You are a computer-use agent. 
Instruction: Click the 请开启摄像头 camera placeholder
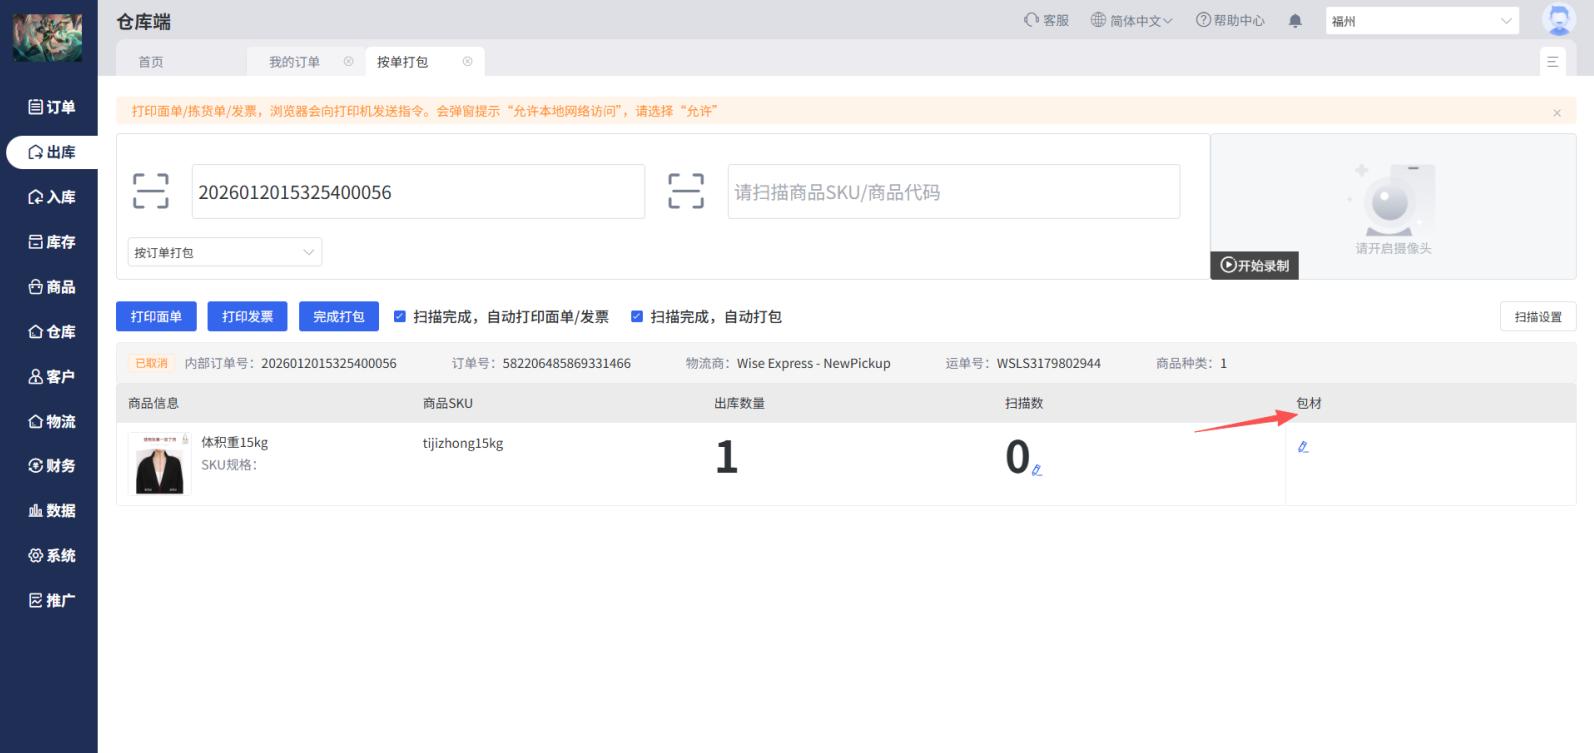coord(1393,209)
